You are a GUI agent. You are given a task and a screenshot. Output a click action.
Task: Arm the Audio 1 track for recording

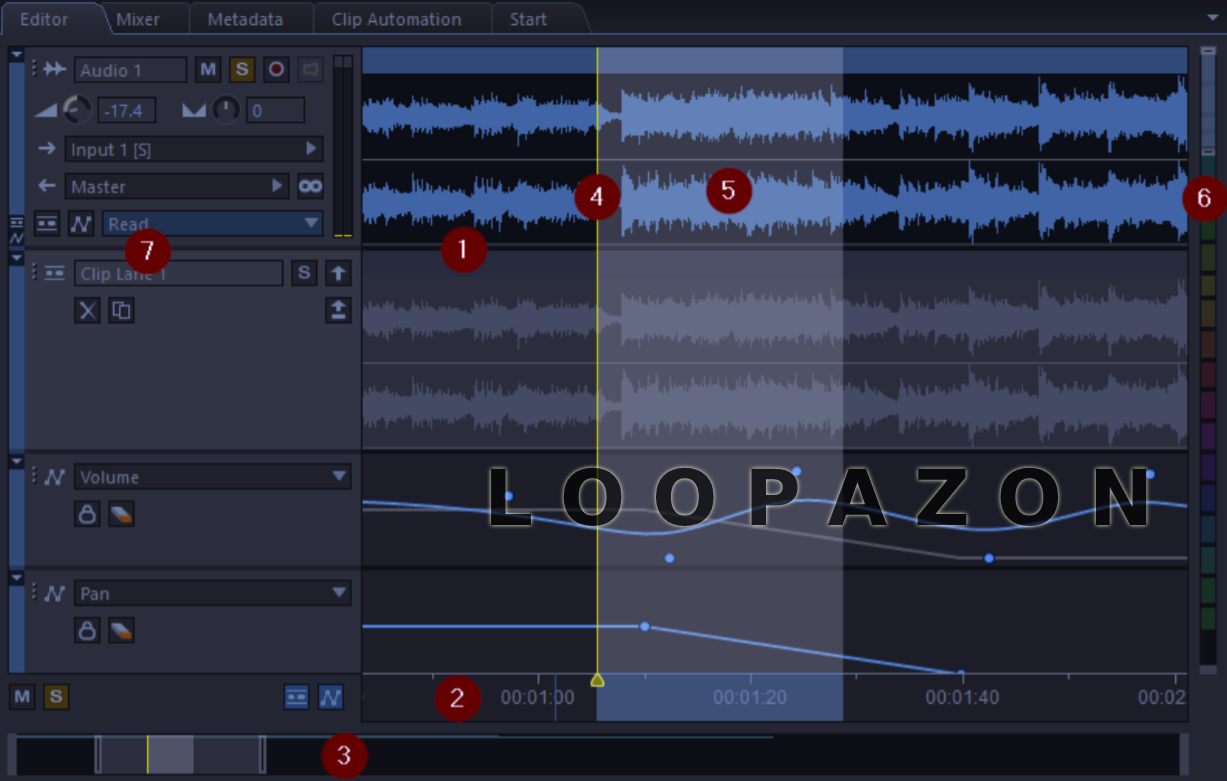[276, 69]
